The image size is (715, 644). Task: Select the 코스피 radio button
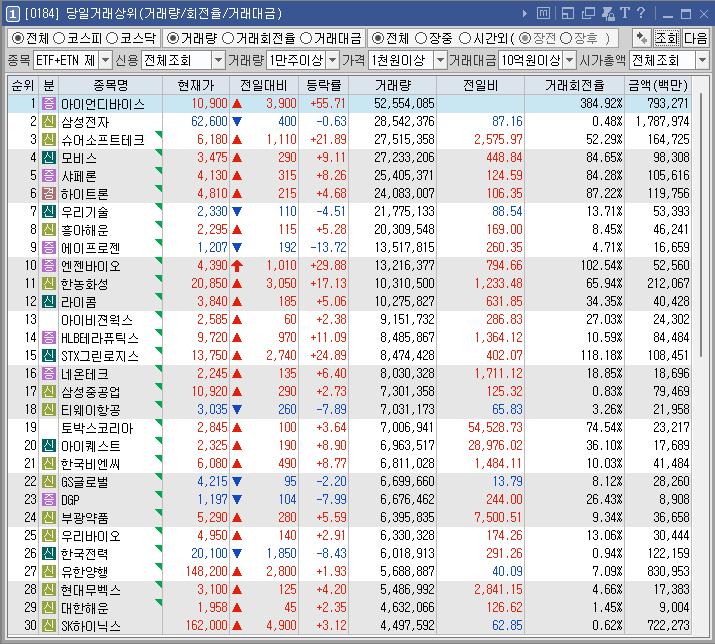point(59,38)
